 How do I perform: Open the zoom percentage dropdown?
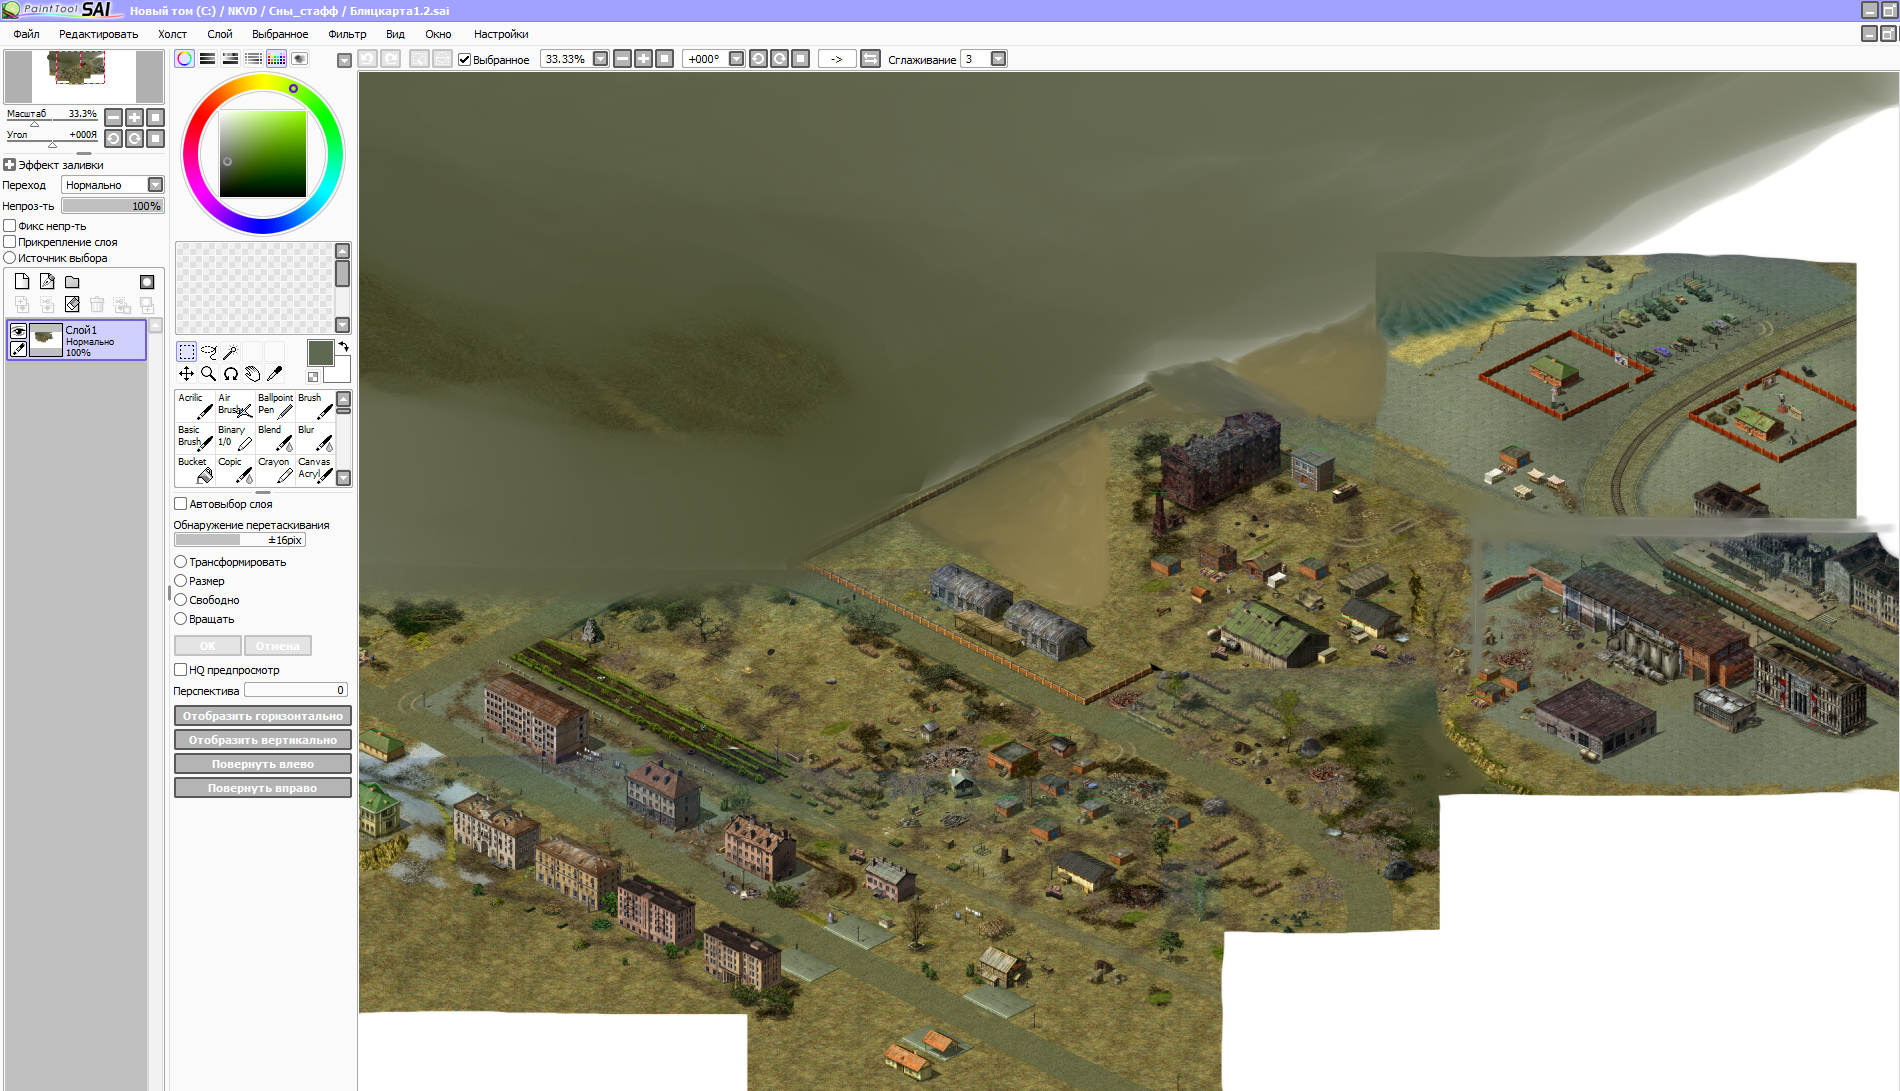coord(600,59)
